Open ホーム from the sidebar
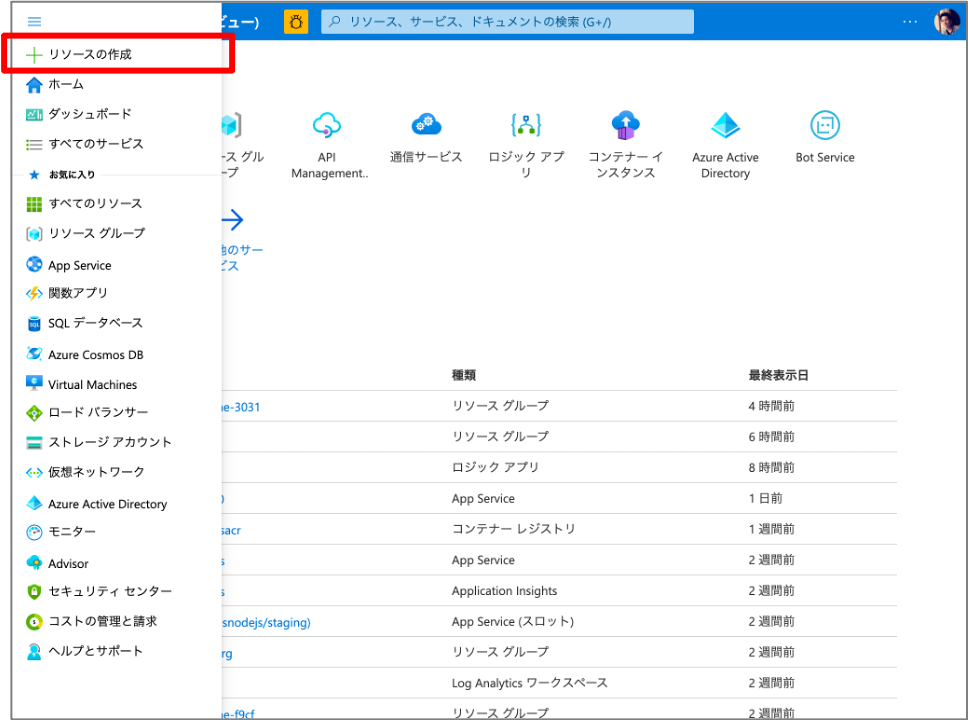The height and width of the screenshot is (720, 968). (66, 84)
